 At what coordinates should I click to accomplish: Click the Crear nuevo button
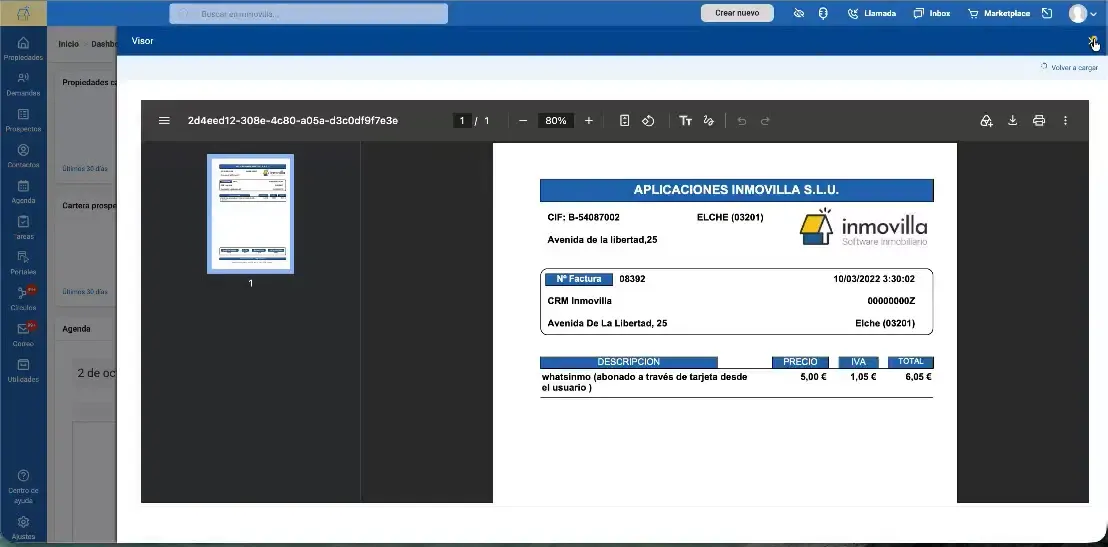pos(737,13)
